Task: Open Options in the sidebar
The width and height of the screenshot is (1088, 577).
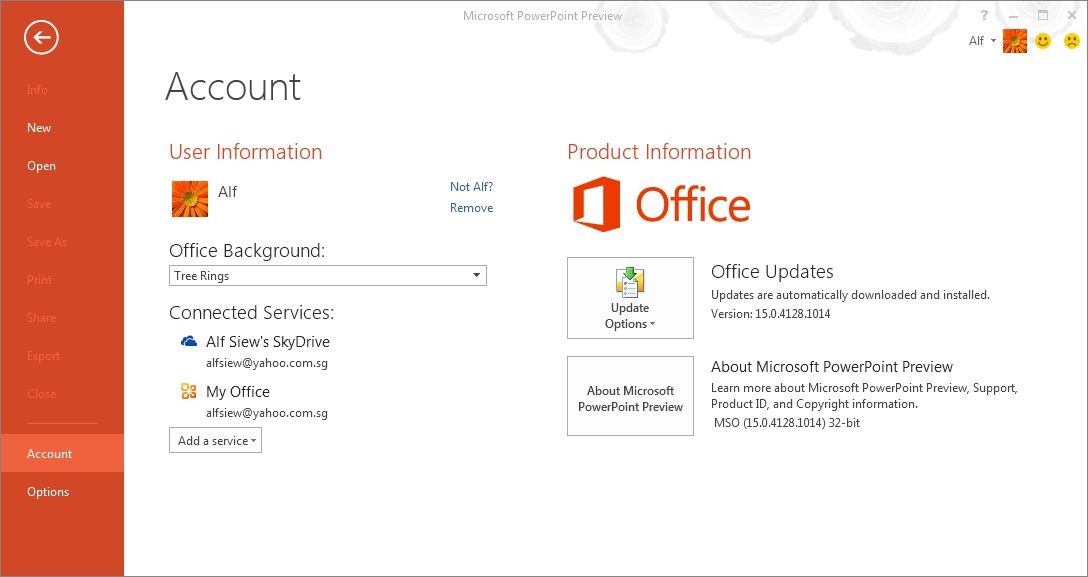Action: 48,492
